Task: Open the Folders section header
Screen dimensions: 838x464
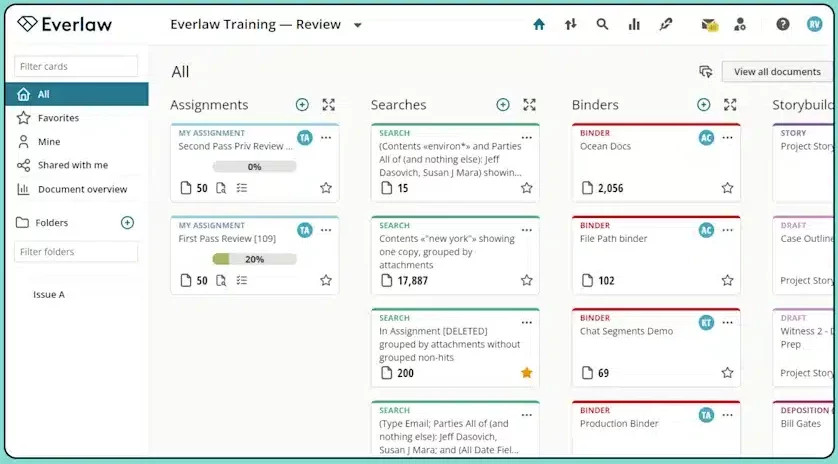Action: [x=52, y=223]
